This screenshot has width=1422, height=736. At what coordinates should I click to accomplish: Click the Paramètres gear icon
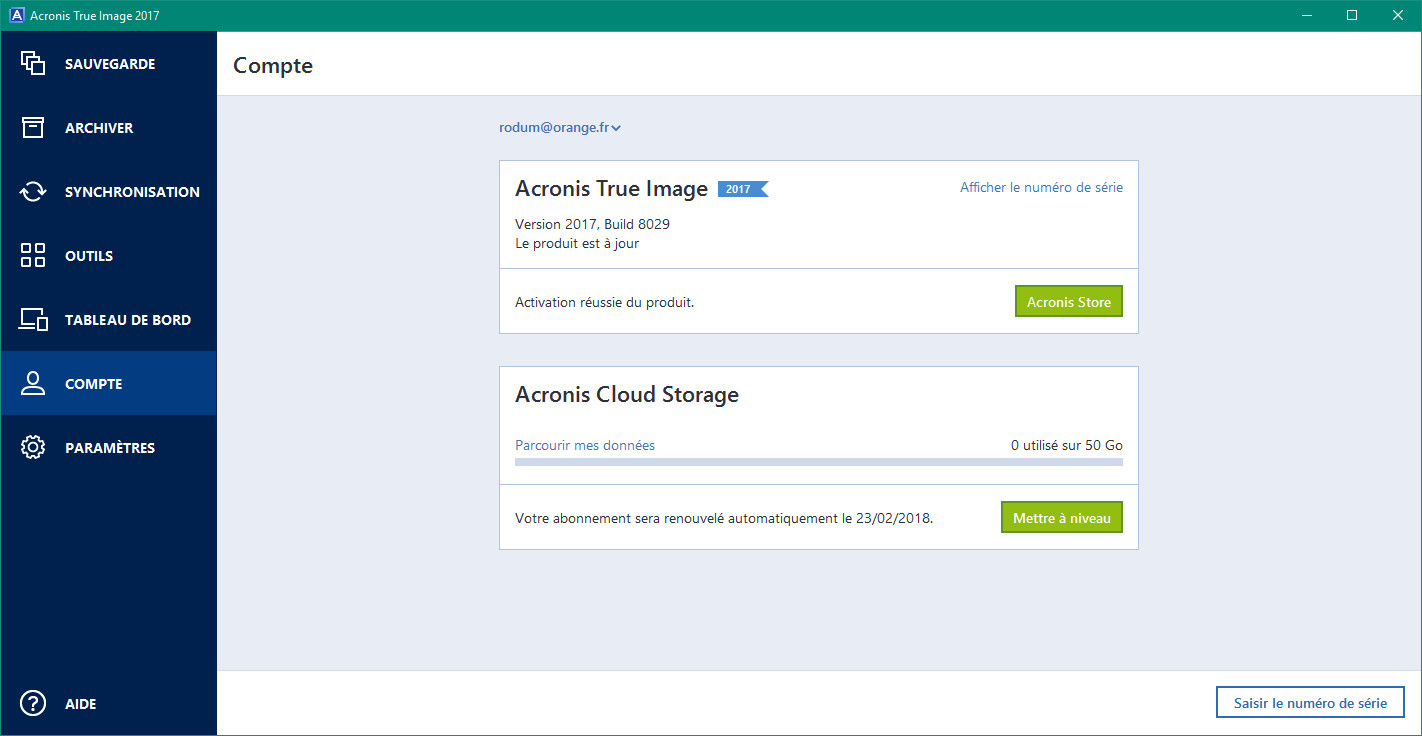pyautogui.click(x=33, y=447)
